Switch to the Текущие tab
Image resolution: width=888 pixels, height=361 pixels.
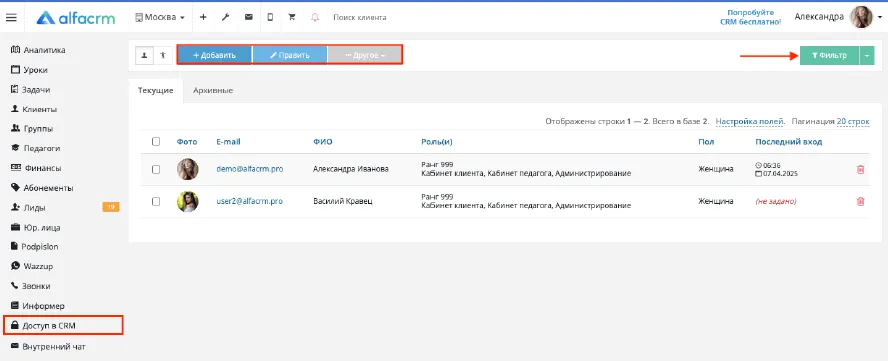[156, 91]
